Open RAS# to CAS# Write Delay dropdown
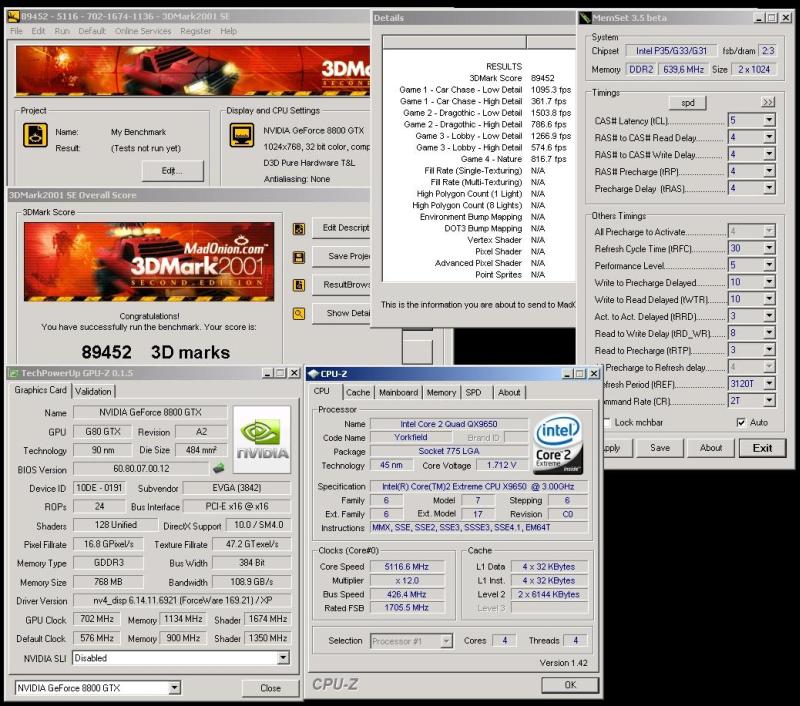The height and width of the screenshot is (706, 800). (x=769, y=154)
